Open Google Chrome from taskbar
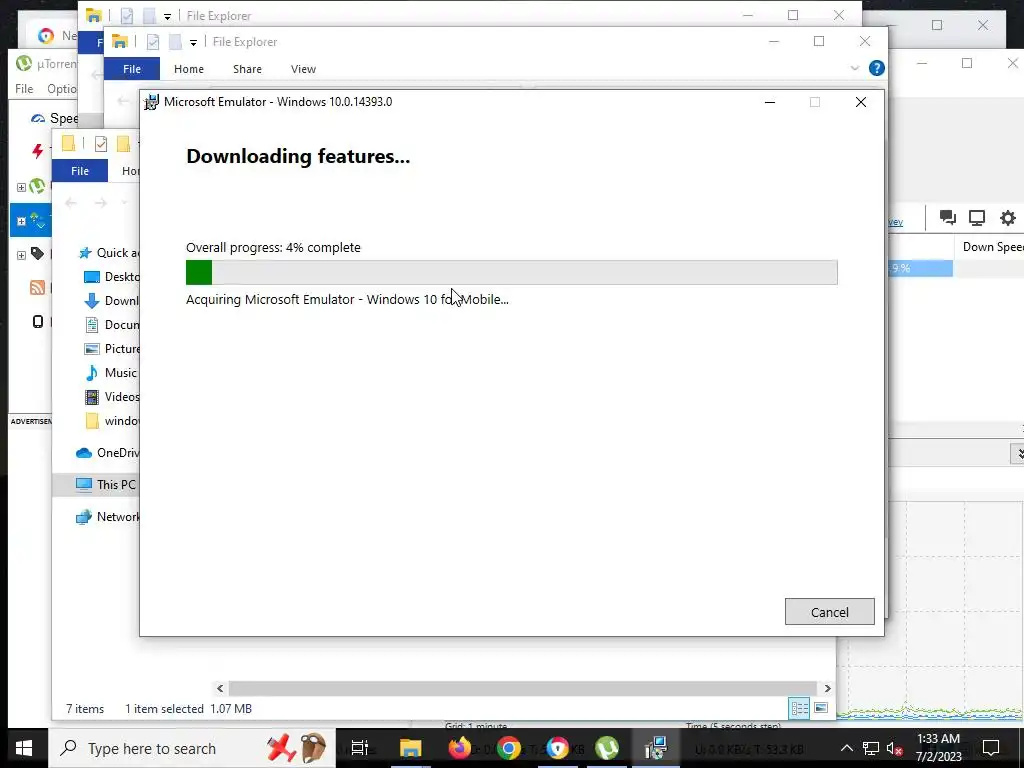 (x=509, y=748)
